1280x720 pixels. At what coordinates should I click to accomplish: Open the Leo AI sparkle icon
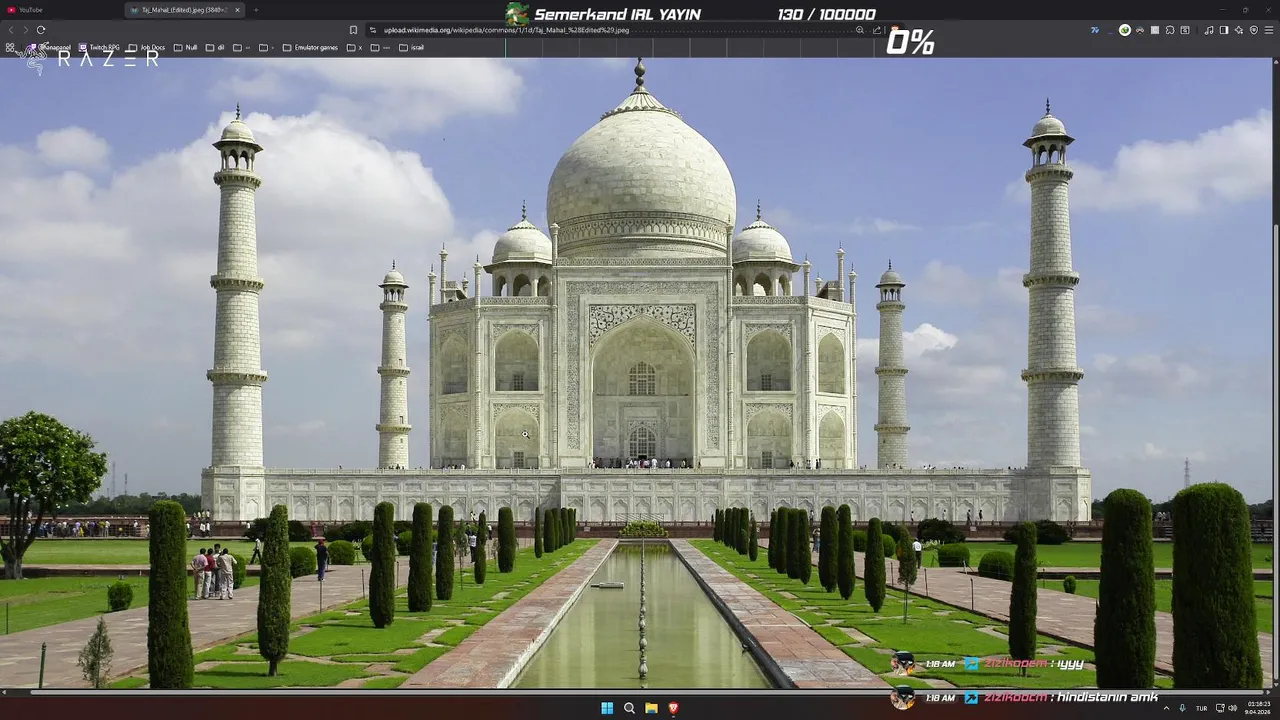tap(1239, 30)
